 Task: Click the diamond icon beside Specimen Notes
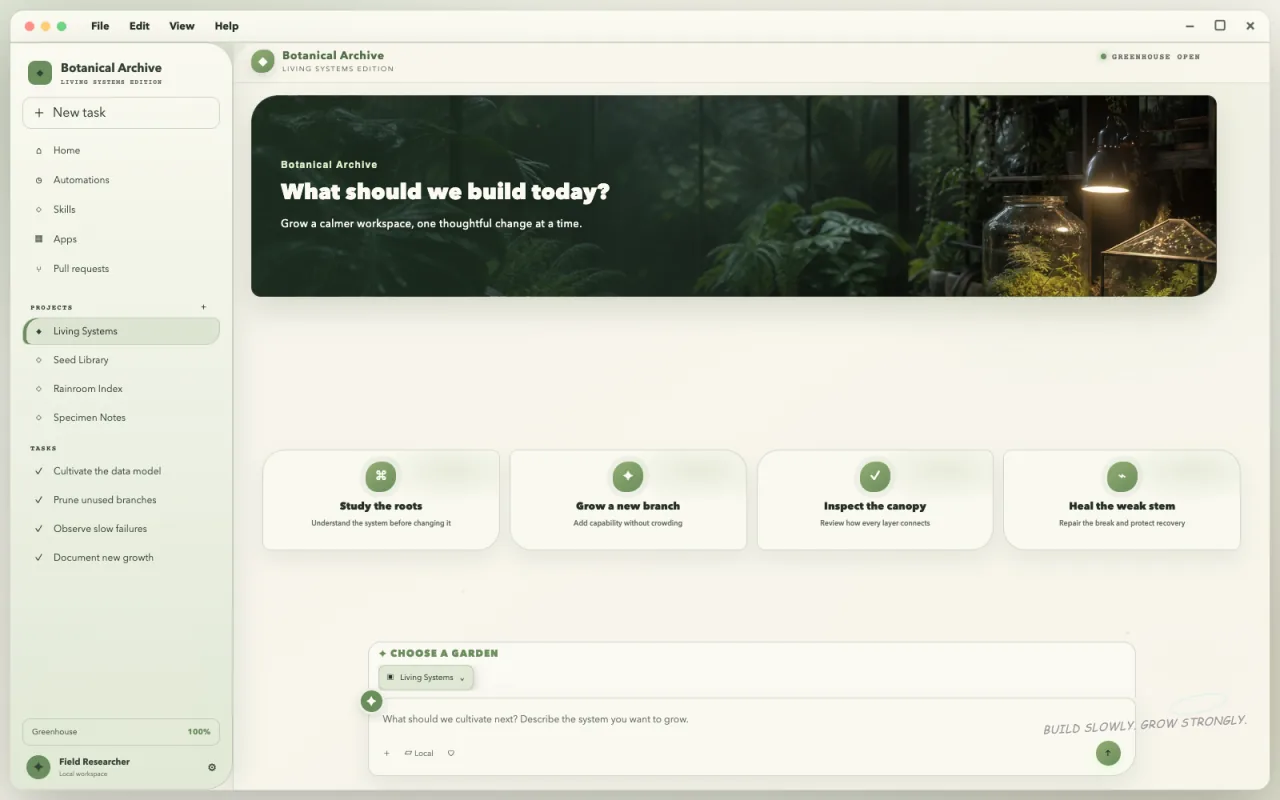click(x=39, y=418)
